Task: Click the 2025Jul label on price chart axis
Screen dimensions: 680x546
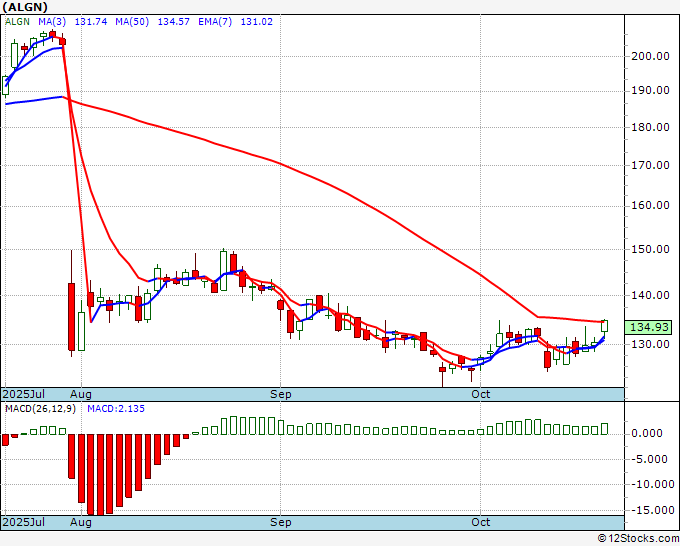Action: pyautogui.click(x=23, y=394)
